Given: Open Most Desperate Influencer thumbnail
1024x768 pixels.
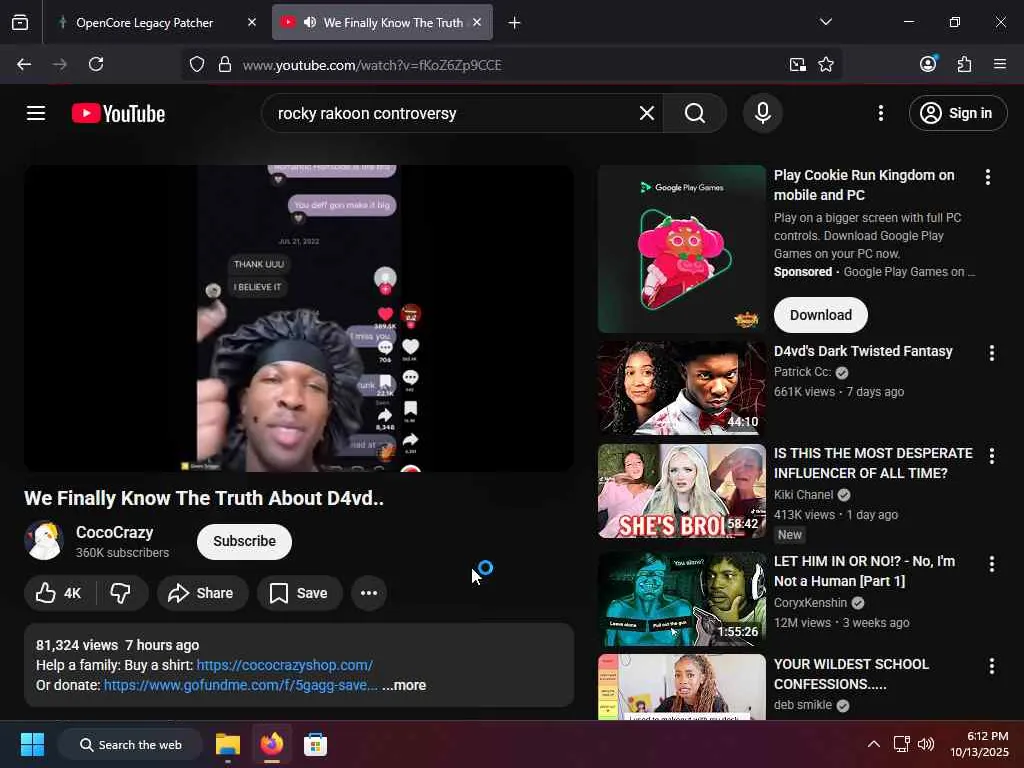Looking at the screenshot, I should [x=682, y=491].
